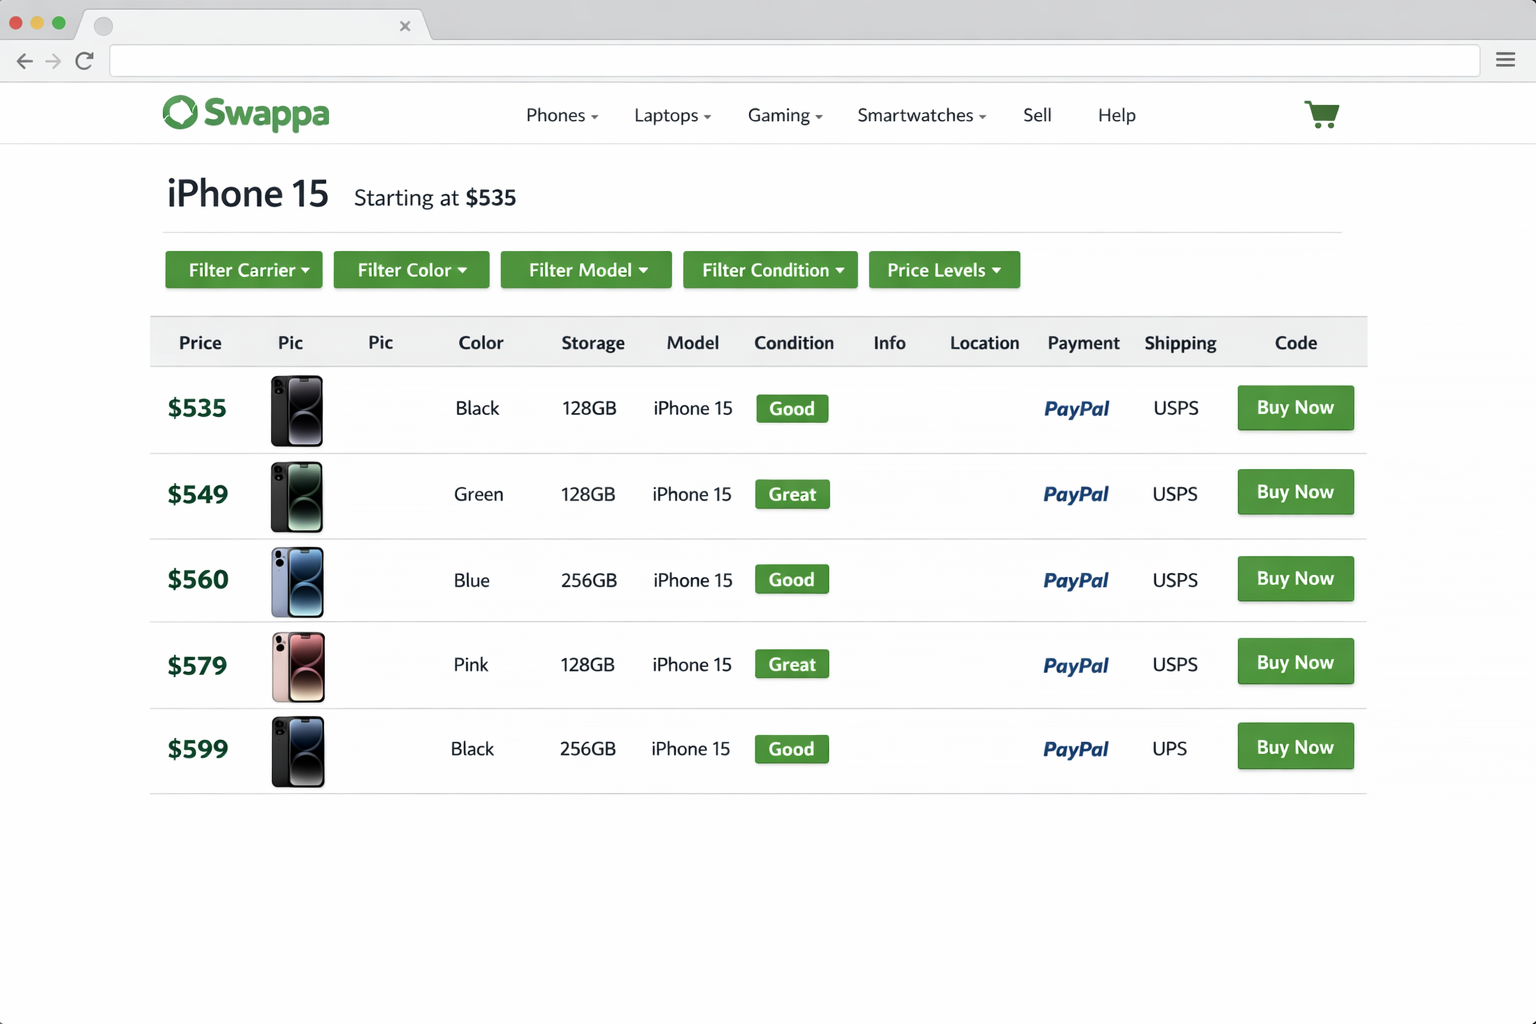This screenshot has height=1024, width=1536.
Task: View photo of the $549 Green iPhone
Action: point(297,496)
